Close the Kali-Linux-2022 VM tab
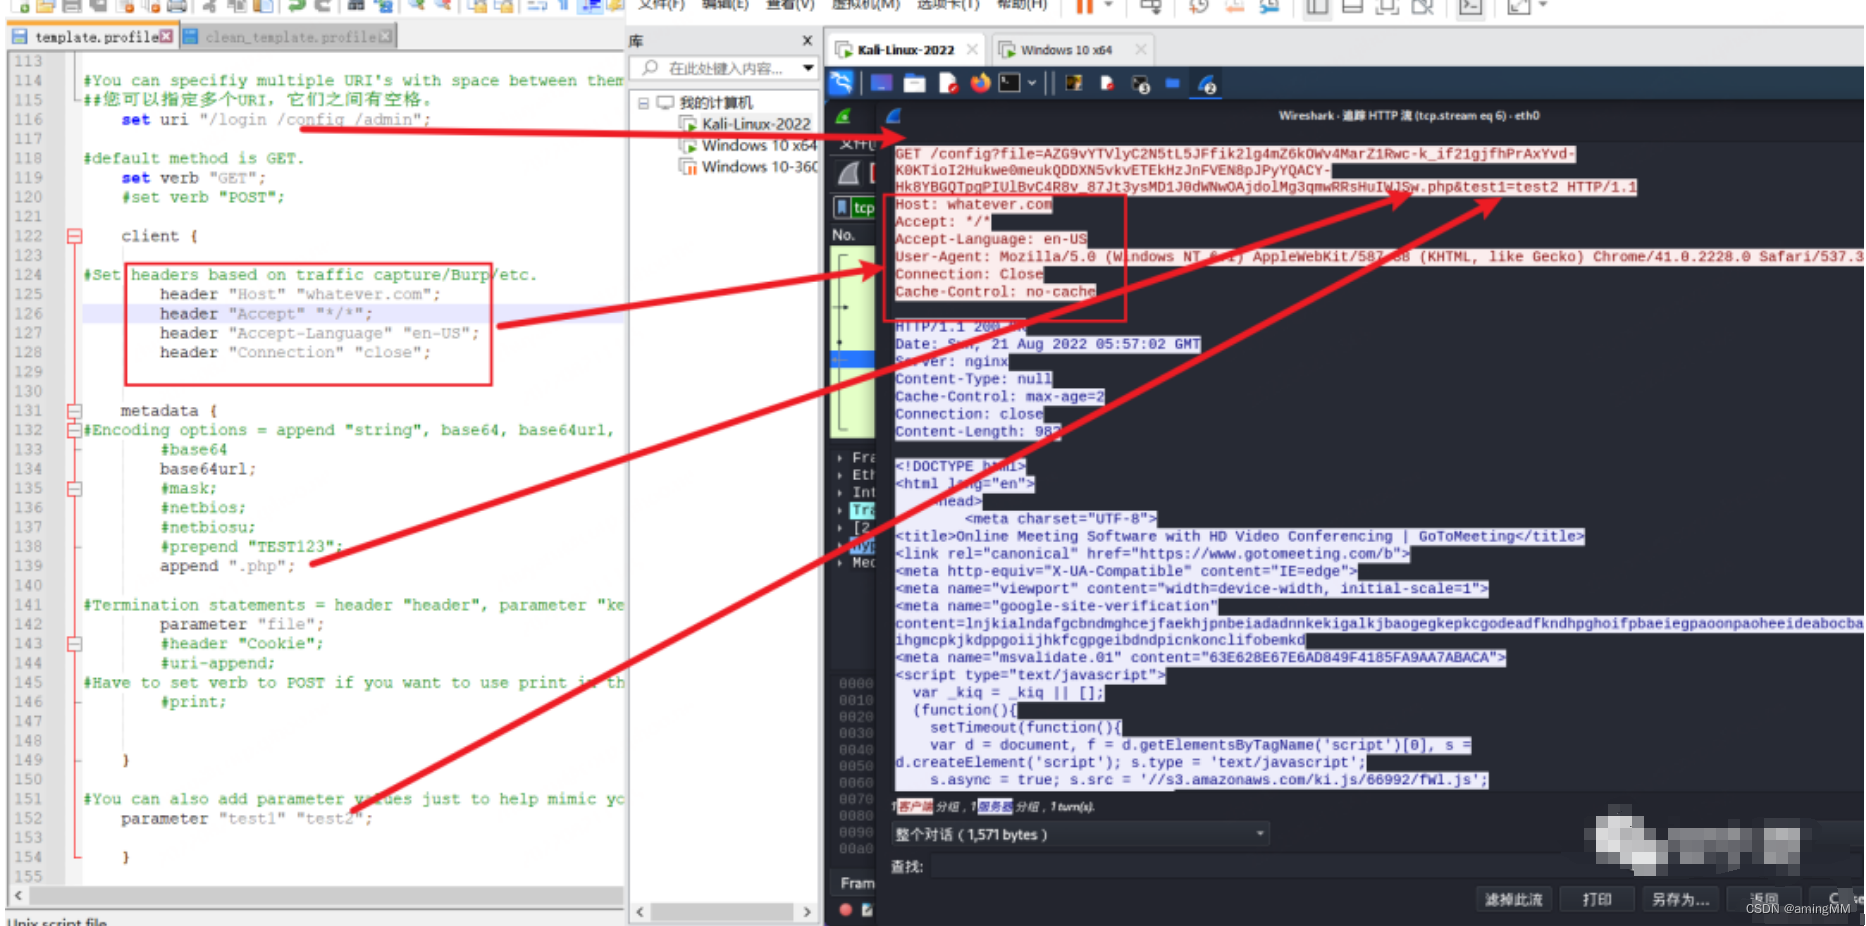1866x926 pixels. point(972,49)
